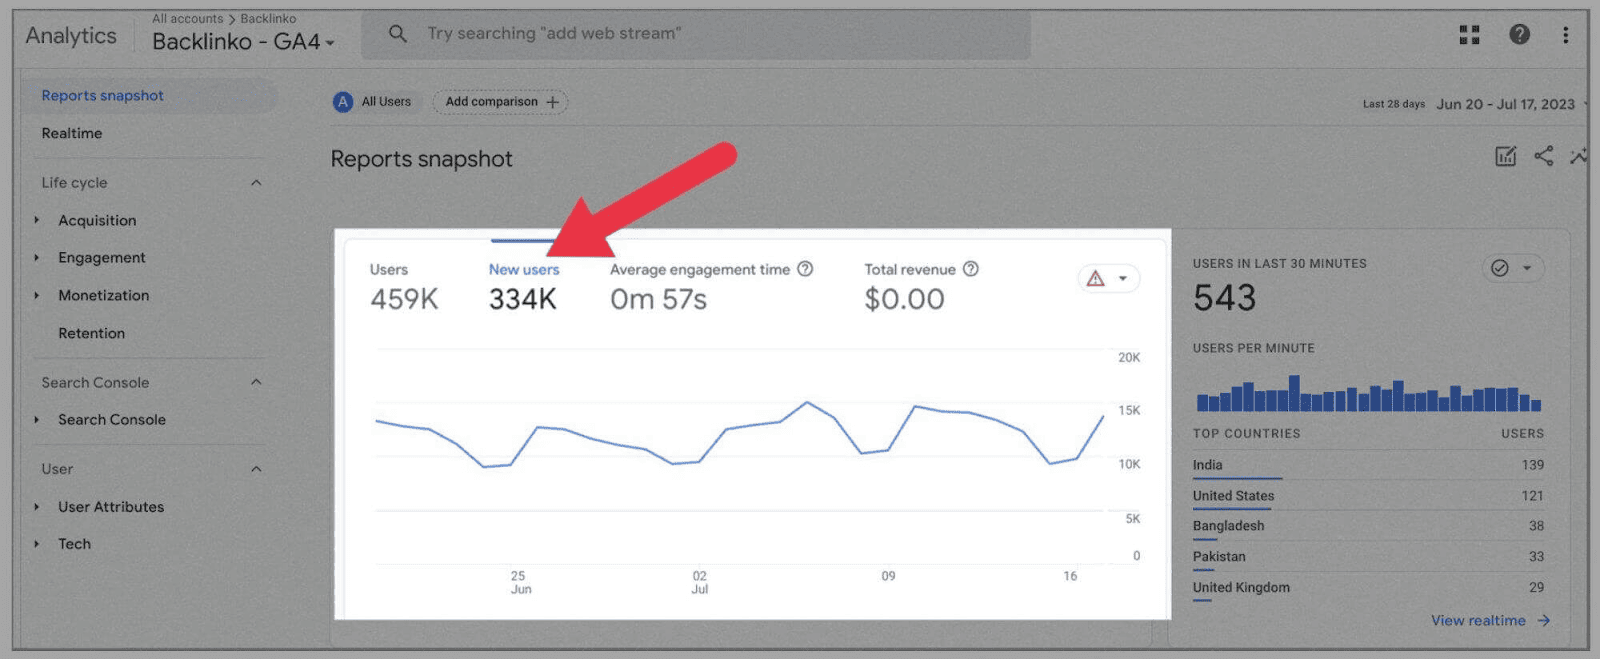The height and width of the screenshot is (659, 1600).
Task: Expand the Monetization tree arrow
Action: pos(37,296)
